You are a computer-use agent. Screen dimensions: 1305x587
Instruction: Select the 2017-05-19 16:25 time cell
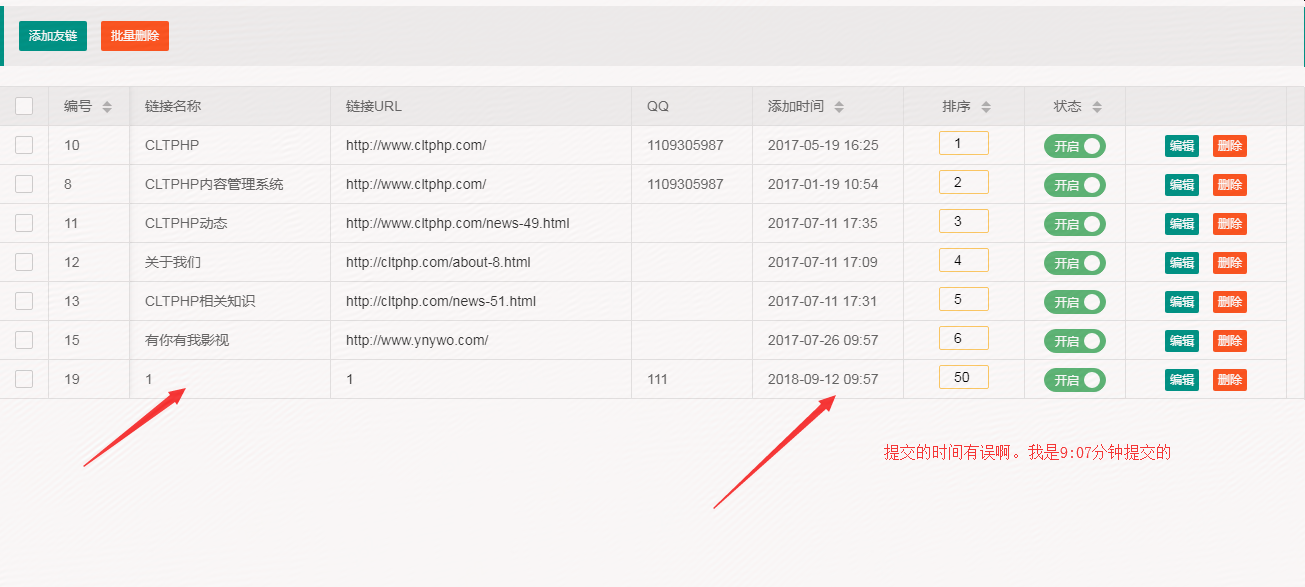pyautogui.click(x=828, y=145)
